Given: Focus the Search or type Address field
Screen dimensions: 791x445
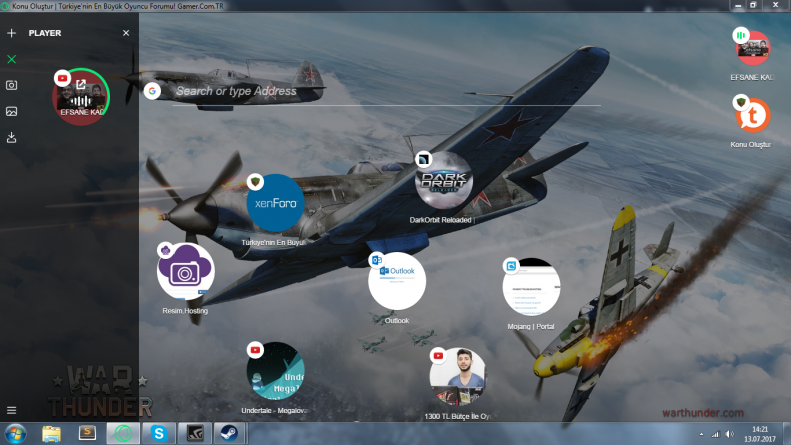Looking at the screenshot, I should pyautogui.click(x=386, y=91).
